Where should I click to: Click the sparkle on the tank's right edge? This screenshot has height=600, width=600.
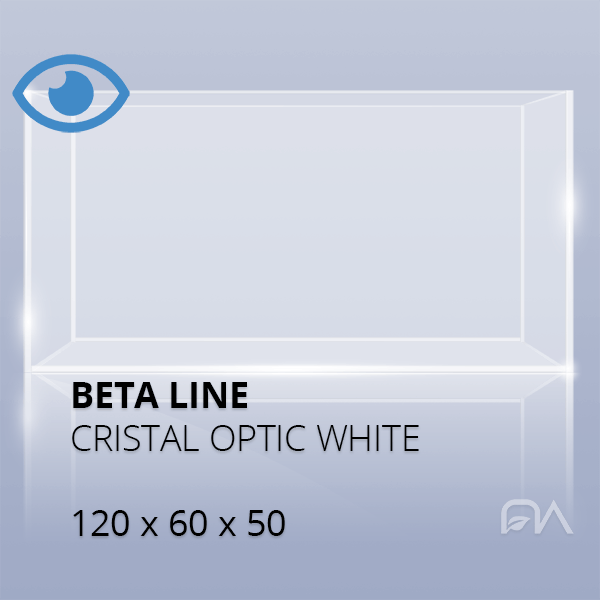coord(571,205)
